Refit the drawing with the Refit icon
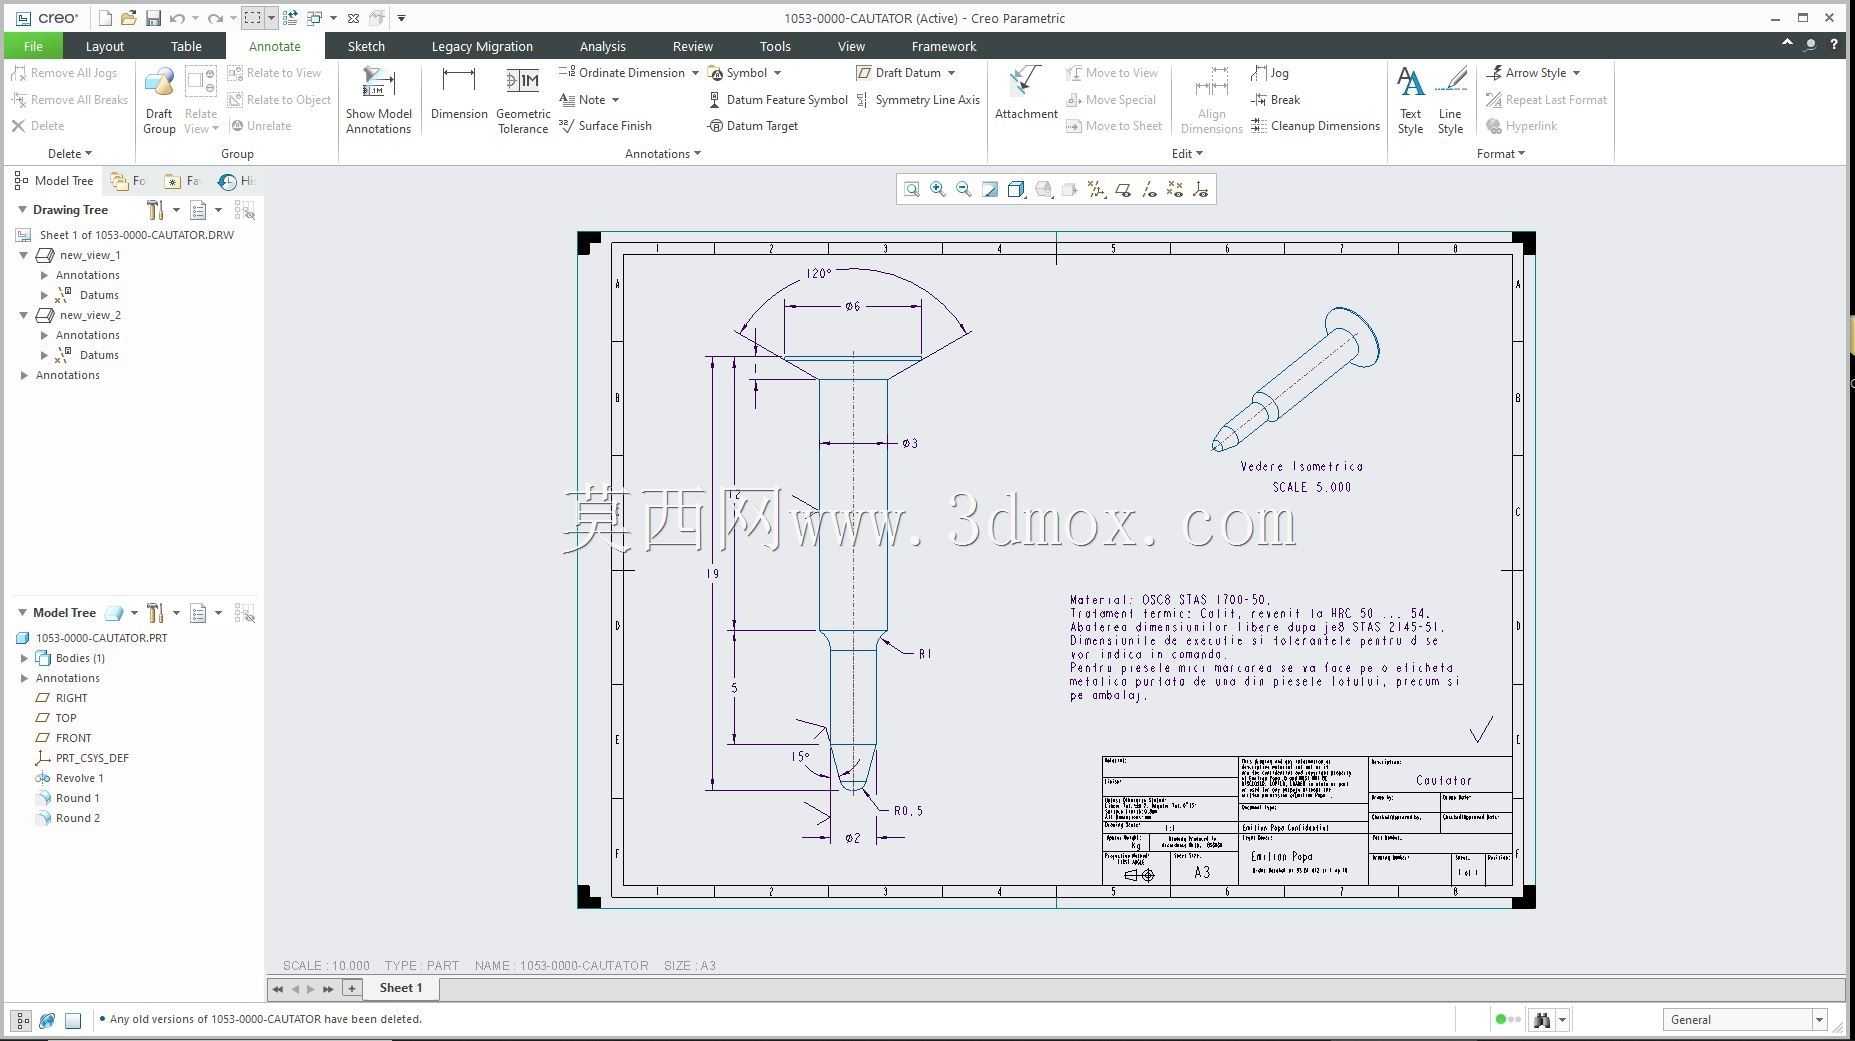 [x=912, y=189]
